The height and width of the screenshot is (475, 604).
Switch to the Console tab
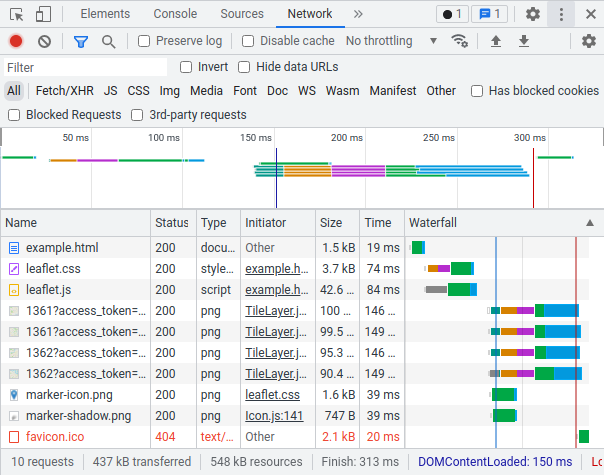click(175, 14)
